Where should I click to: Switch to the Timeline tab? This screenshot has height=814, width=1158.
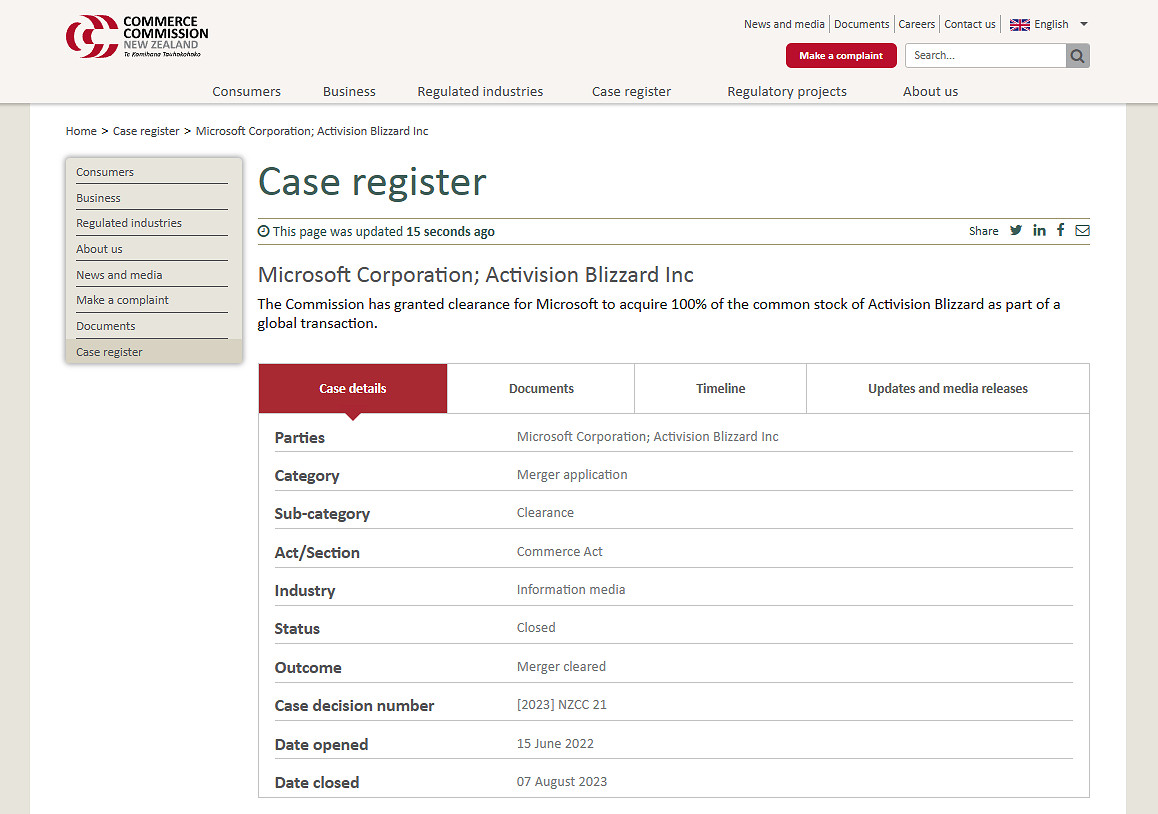click(x=720, y=388)
